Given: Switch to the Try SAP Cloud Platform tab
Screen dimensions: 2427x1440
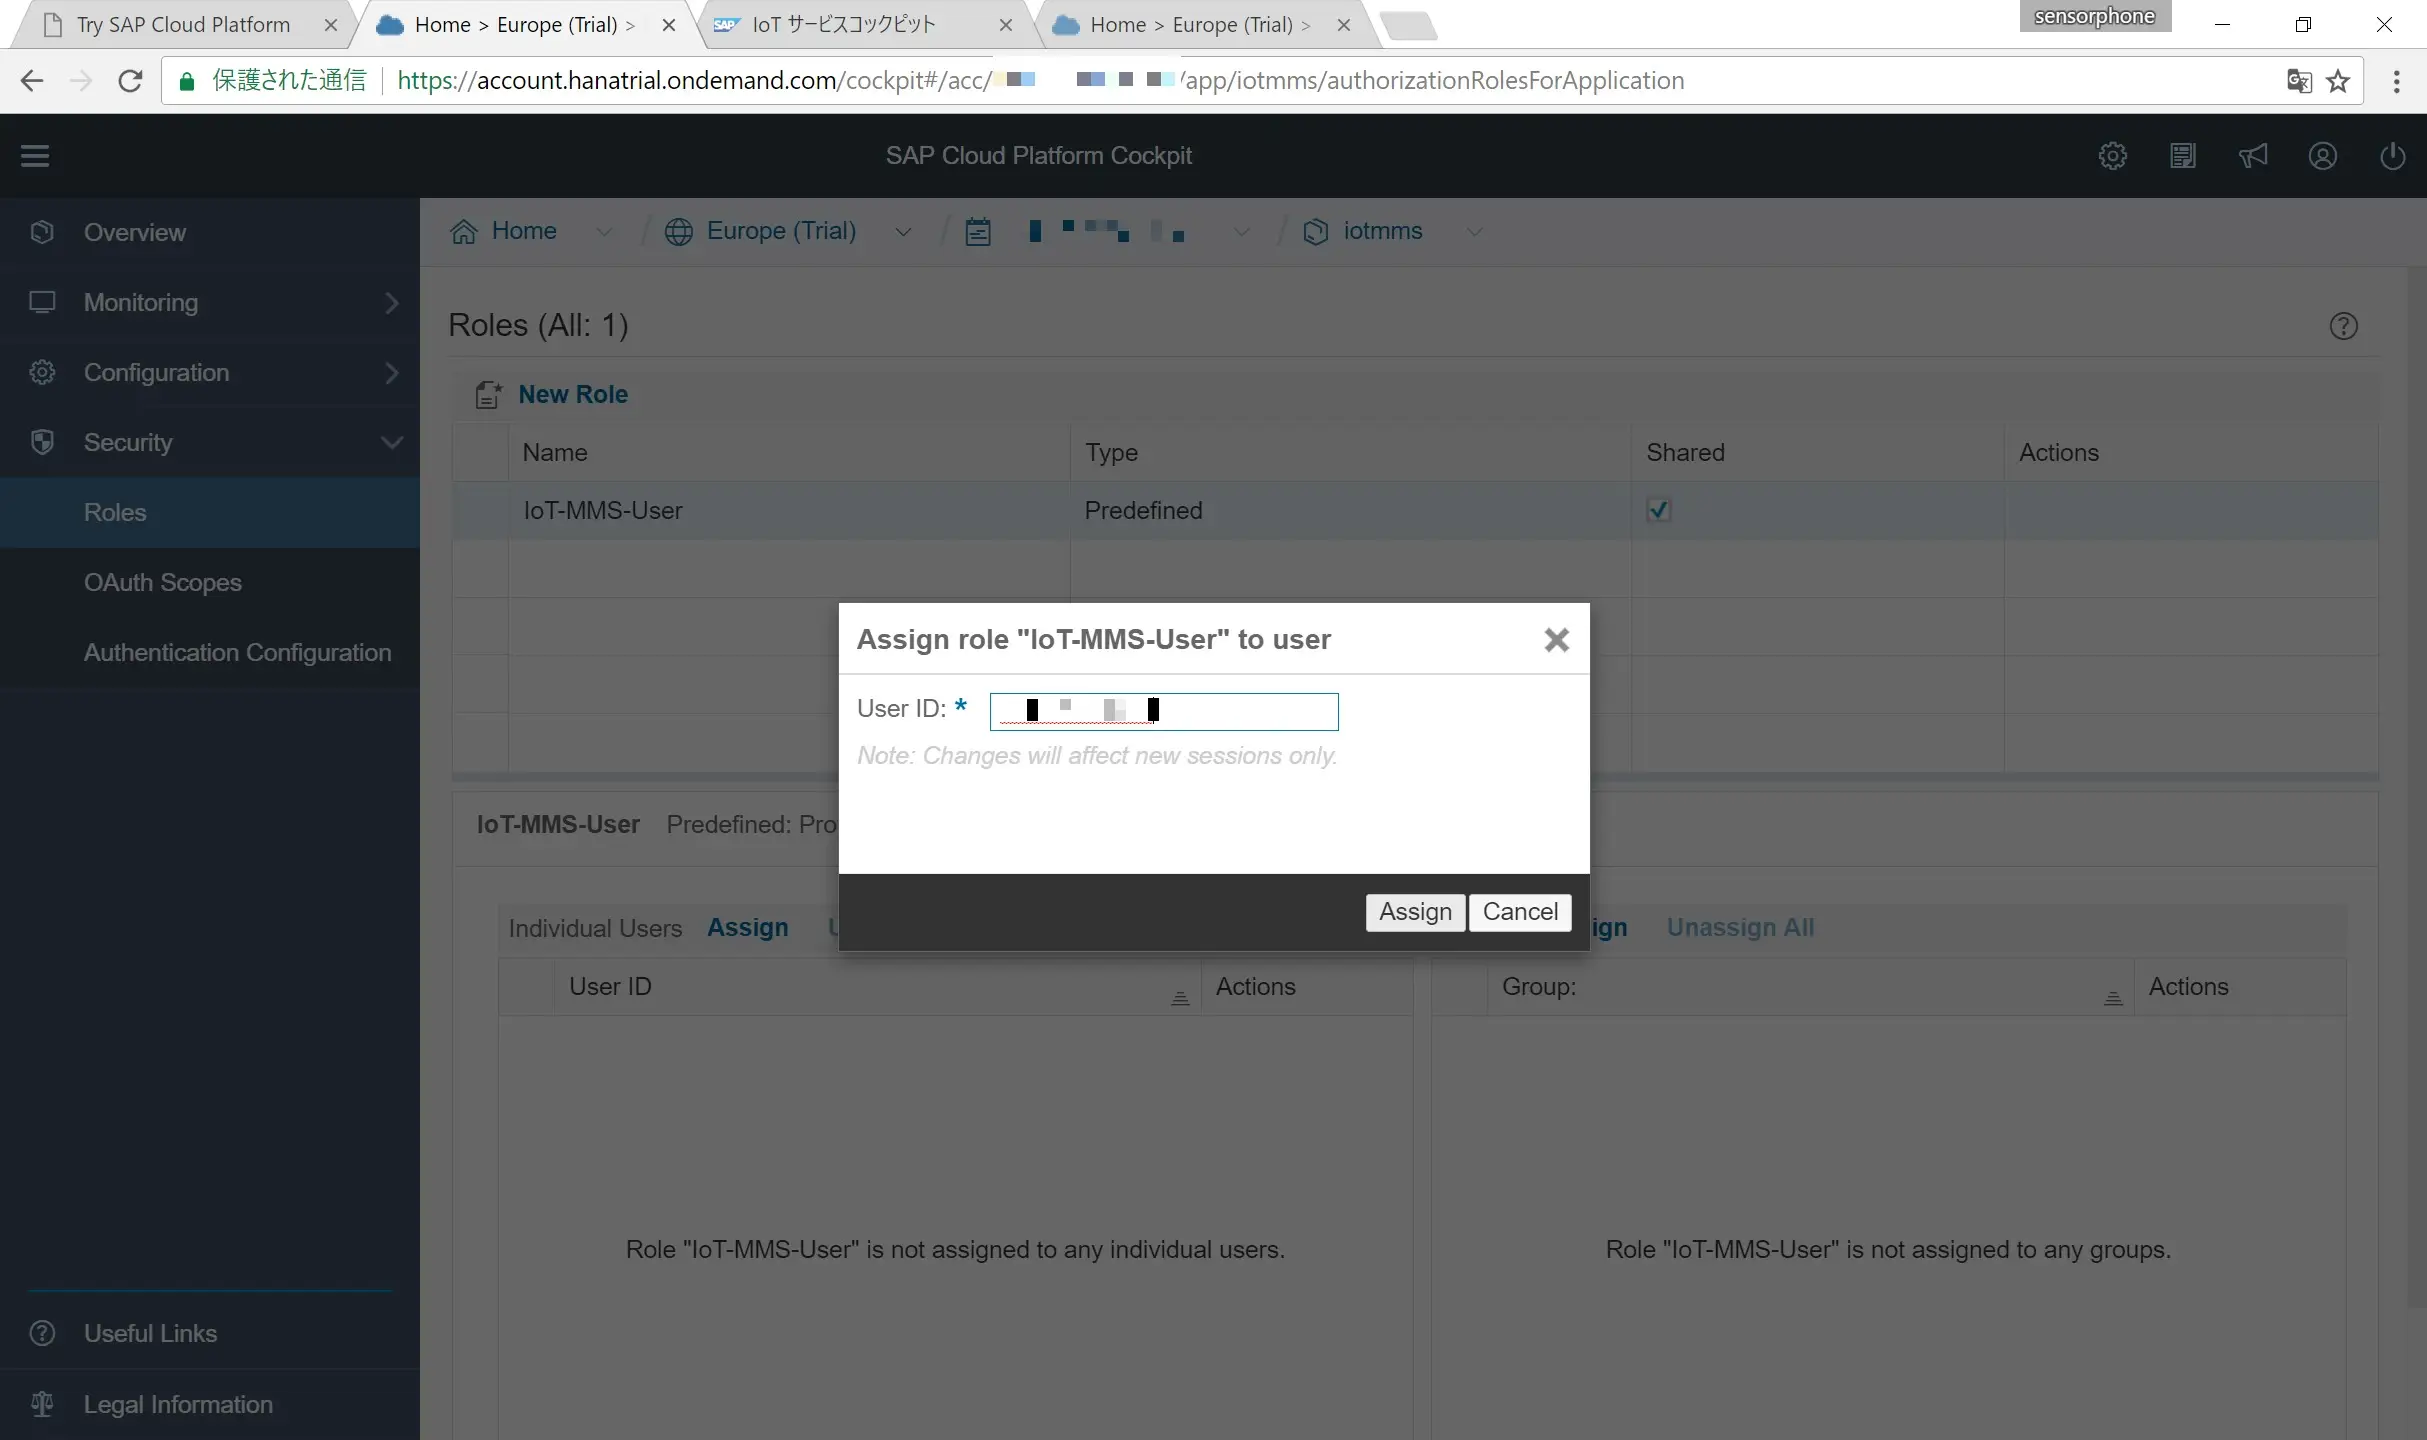Looking at the screenshot, I should (183, 25).
